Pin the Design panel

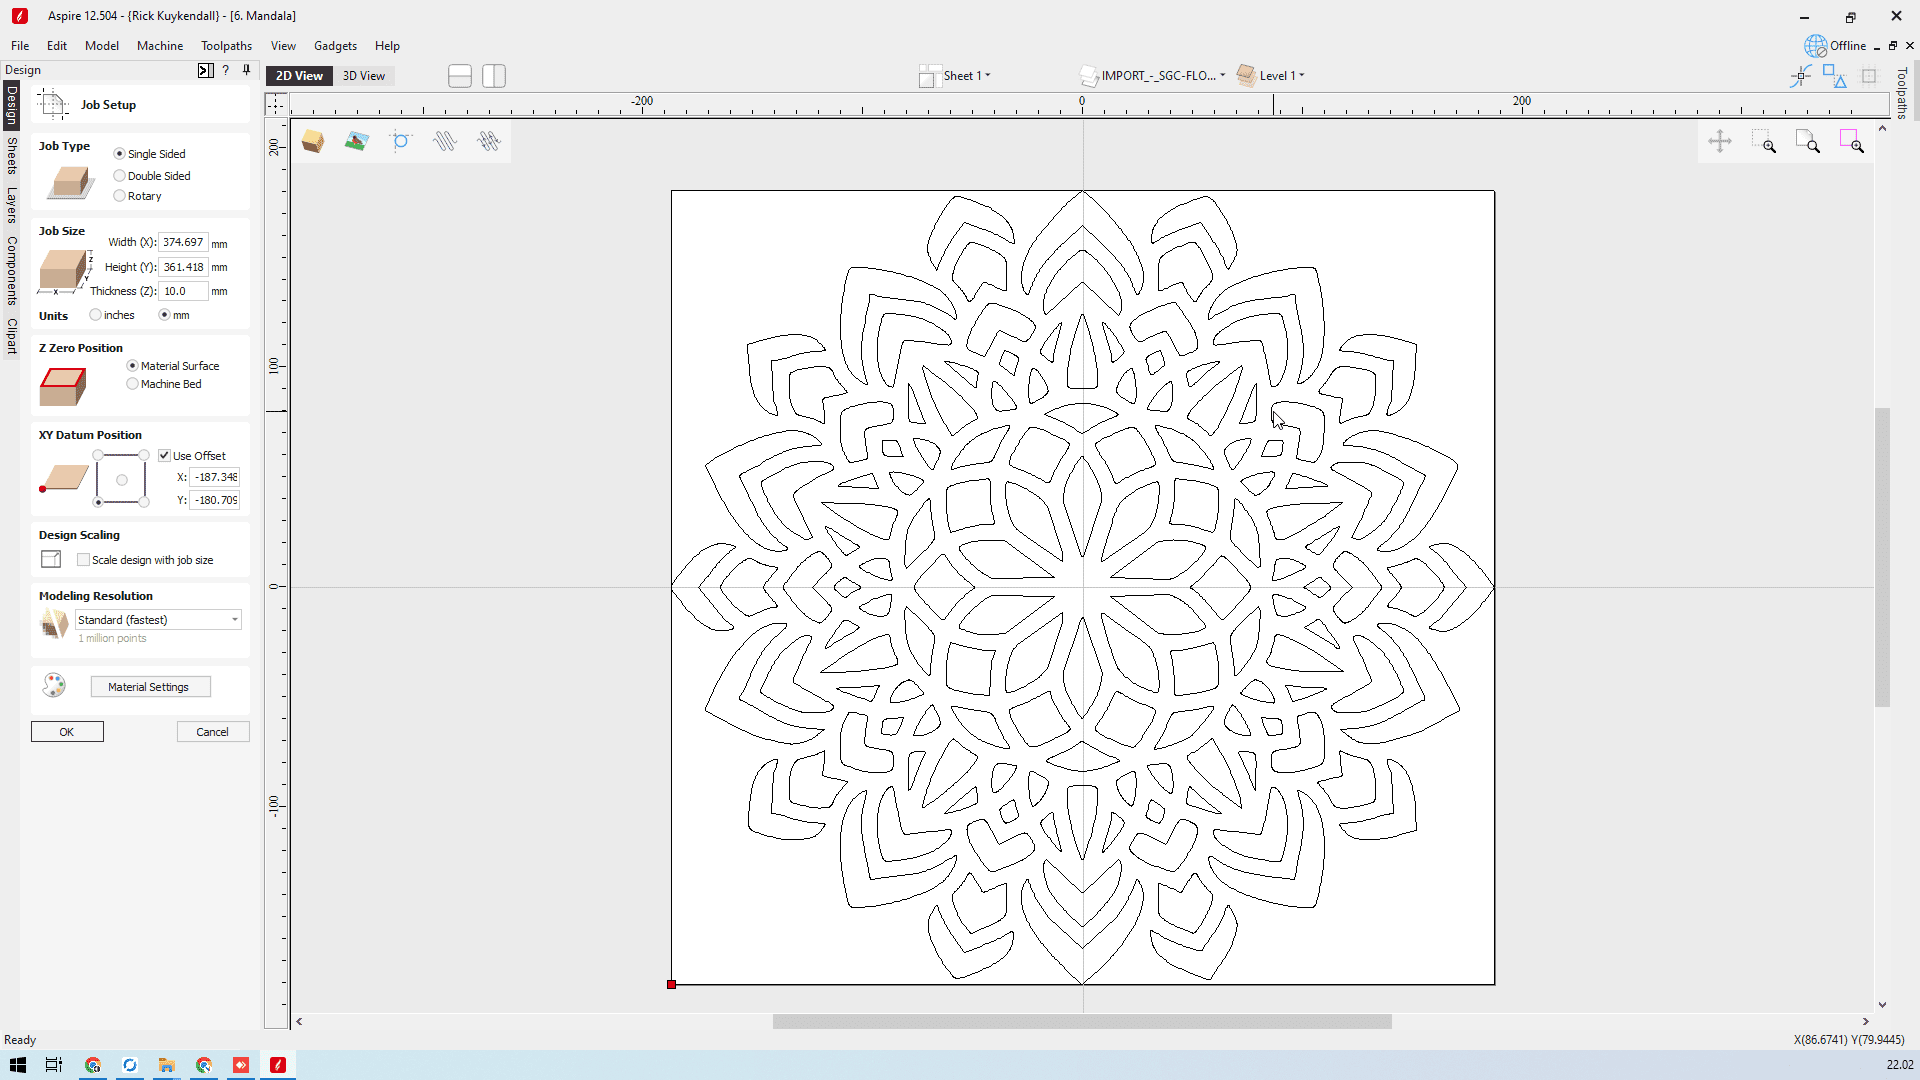[246, 70]
